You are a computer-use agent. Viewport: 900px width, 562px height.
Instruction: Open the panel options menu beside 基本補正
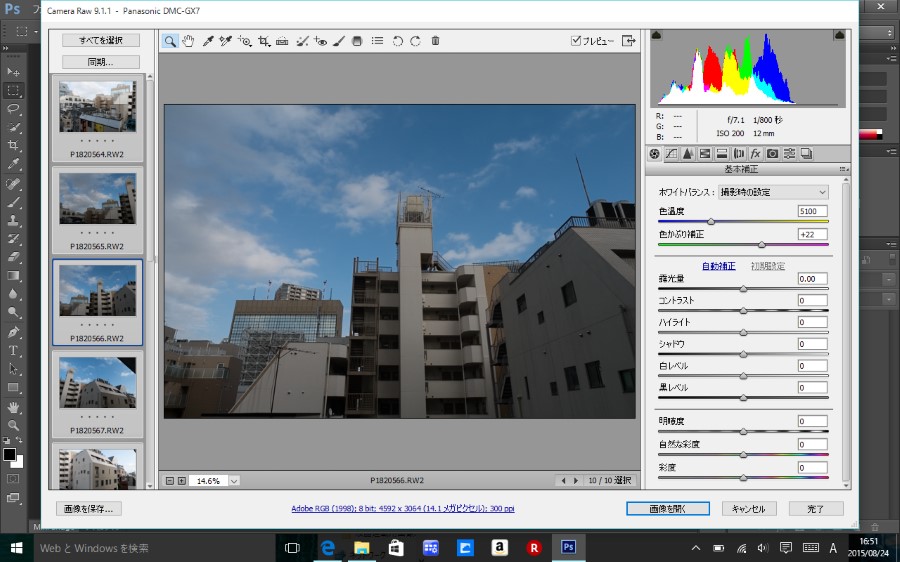[843, 169]
